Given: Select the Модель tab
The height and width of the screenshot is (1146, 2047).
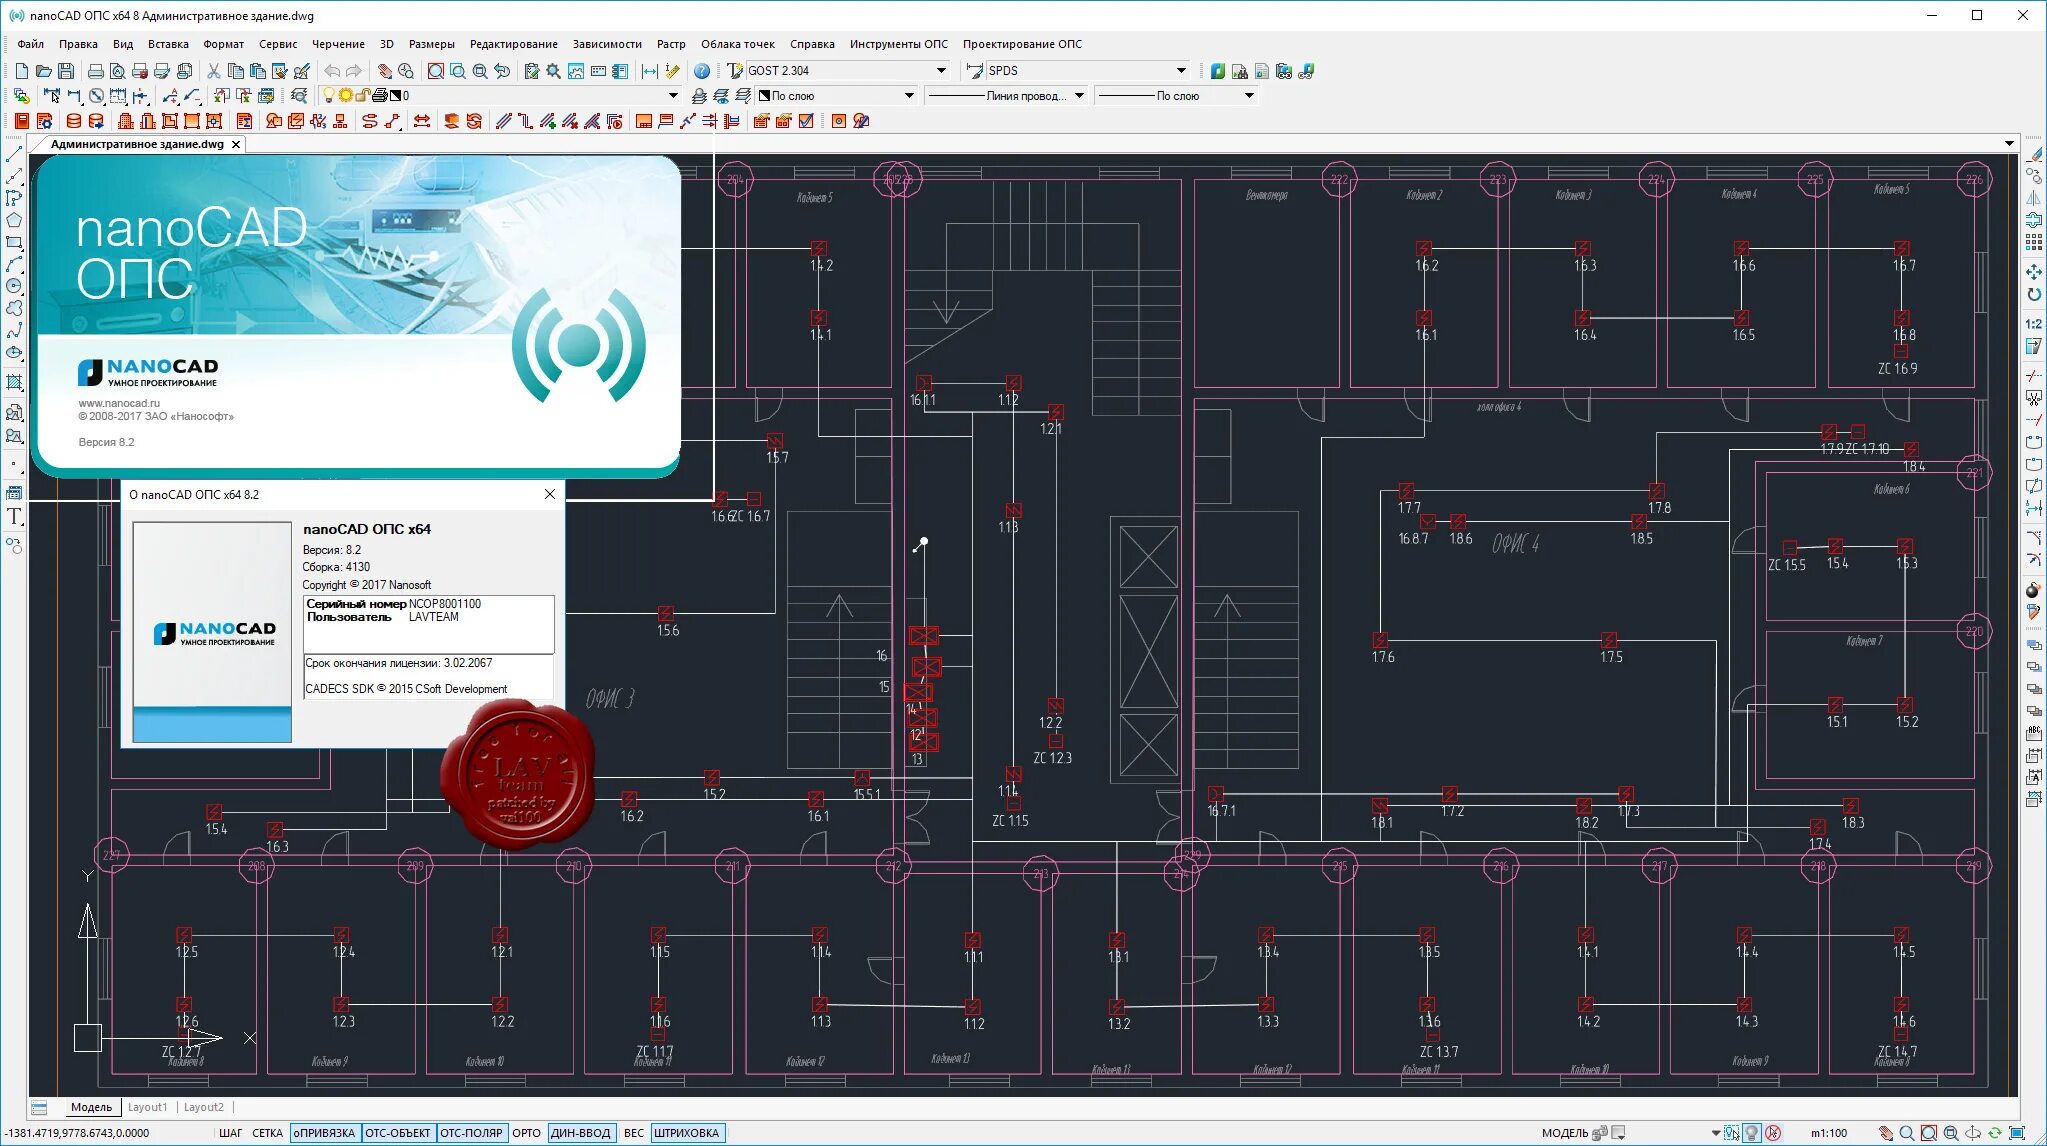Looking at the screenshot, I should coord(91,1107).
